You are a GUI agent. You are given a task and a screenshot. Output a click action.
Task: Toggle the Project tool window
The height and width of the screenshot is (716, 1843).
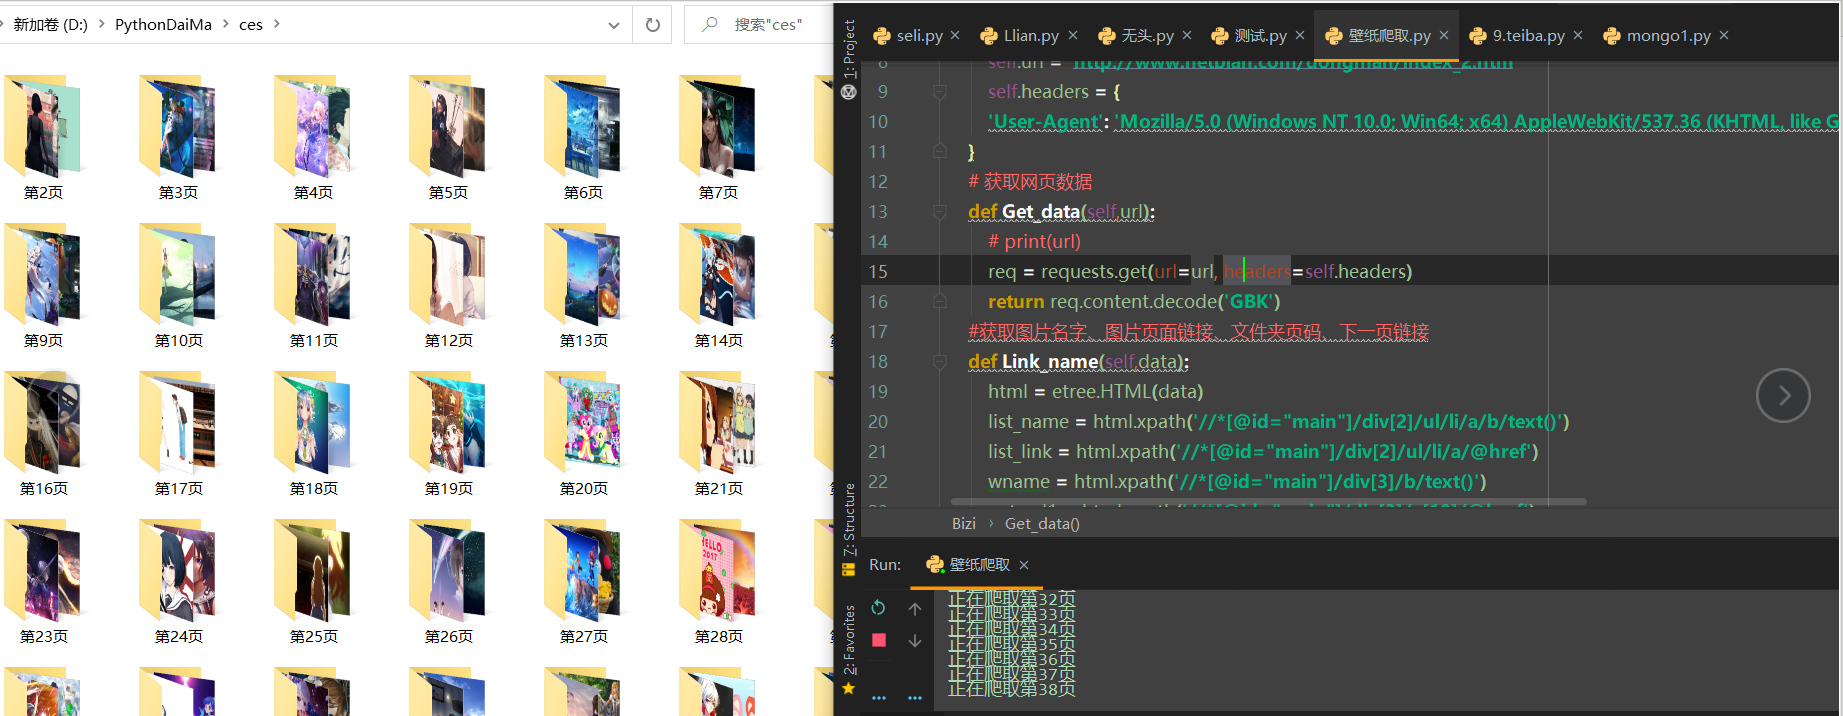[x=849, y=50]
